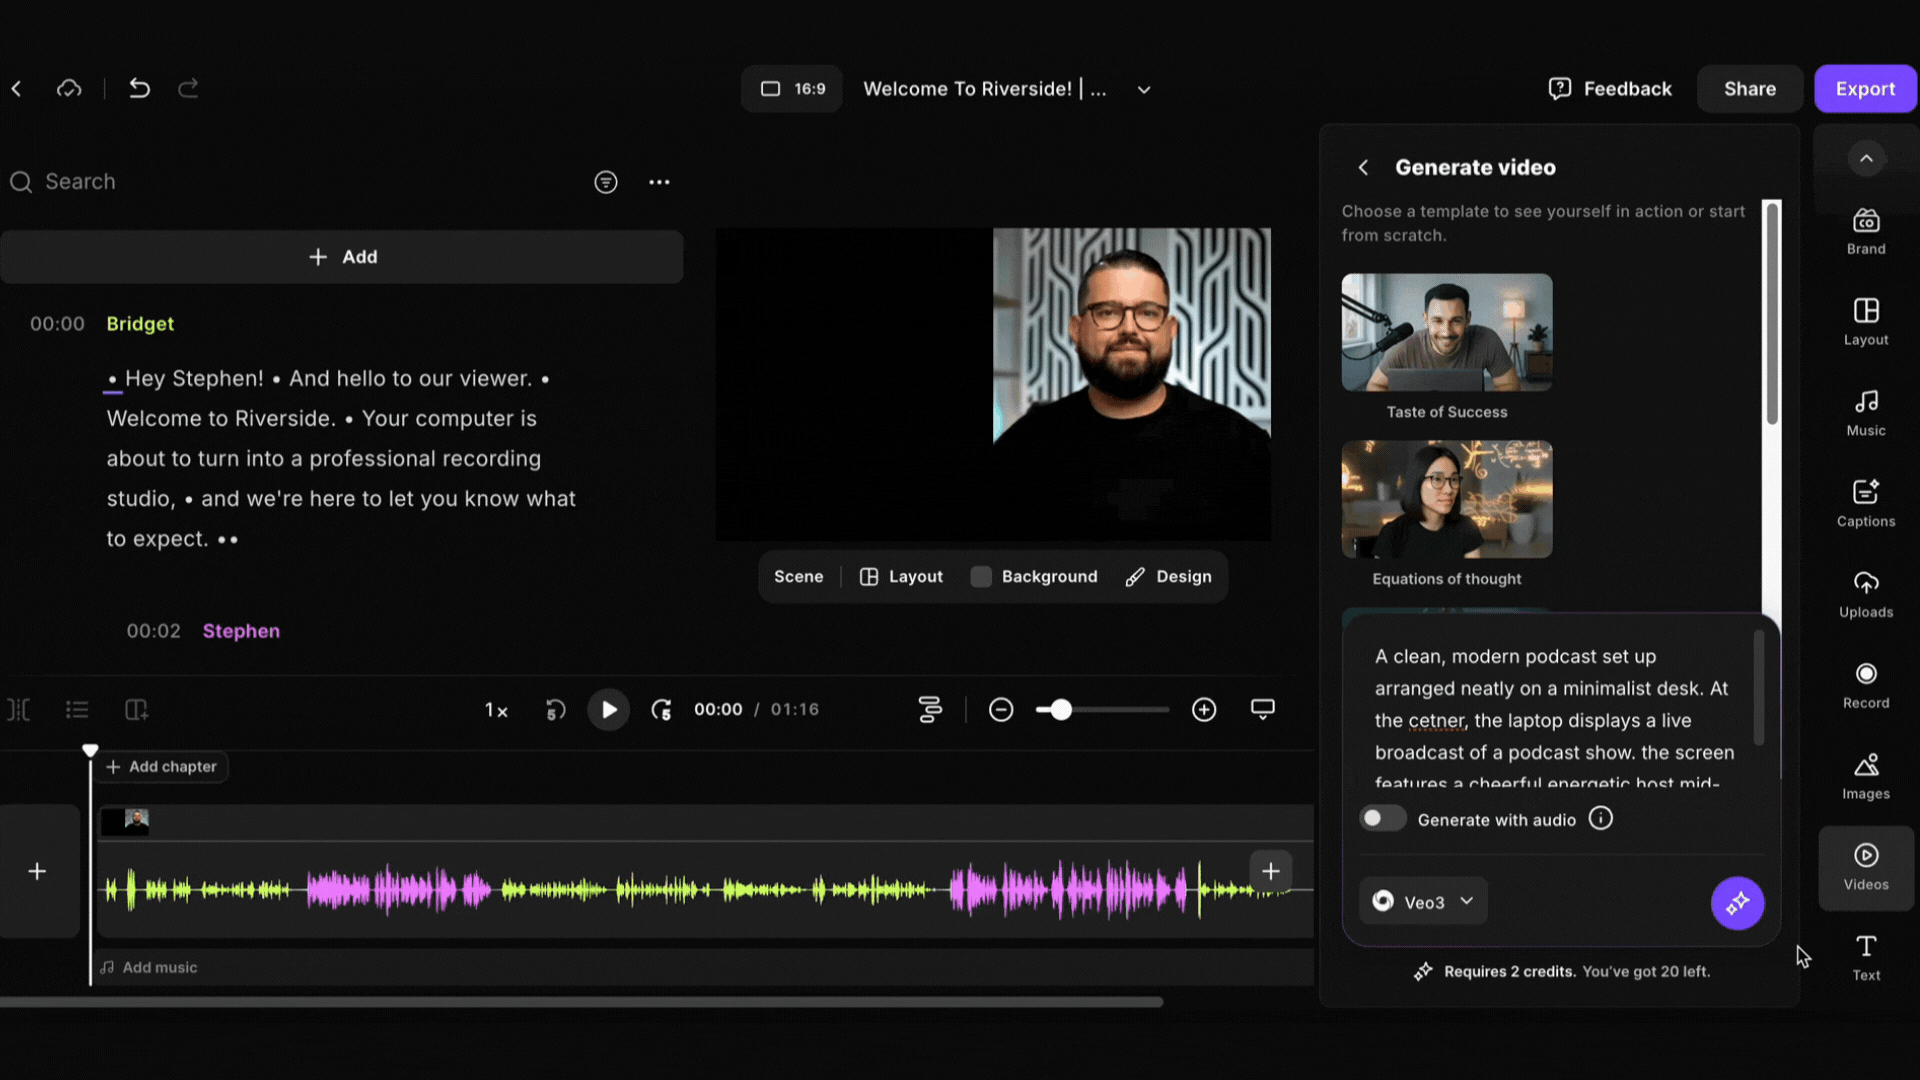
Task: Open the Brand panel in sidebar
Action: [x=1865, y=231]
